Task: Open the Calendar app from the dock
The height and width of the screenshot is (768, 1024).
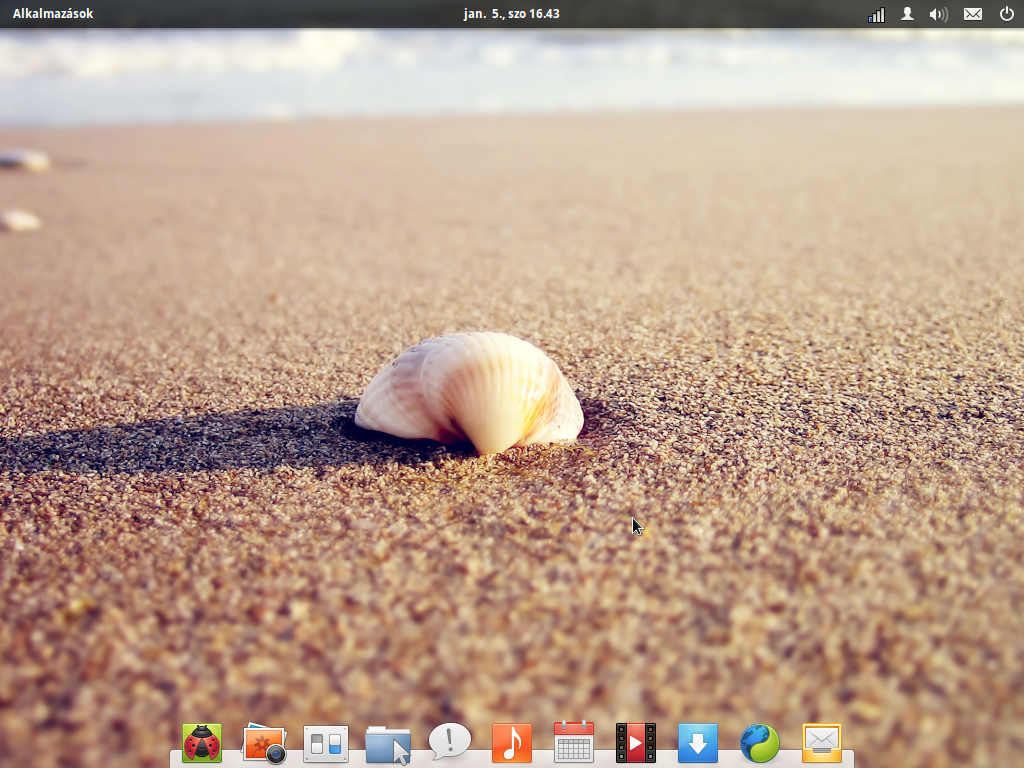Action: [x=574, y=743]
